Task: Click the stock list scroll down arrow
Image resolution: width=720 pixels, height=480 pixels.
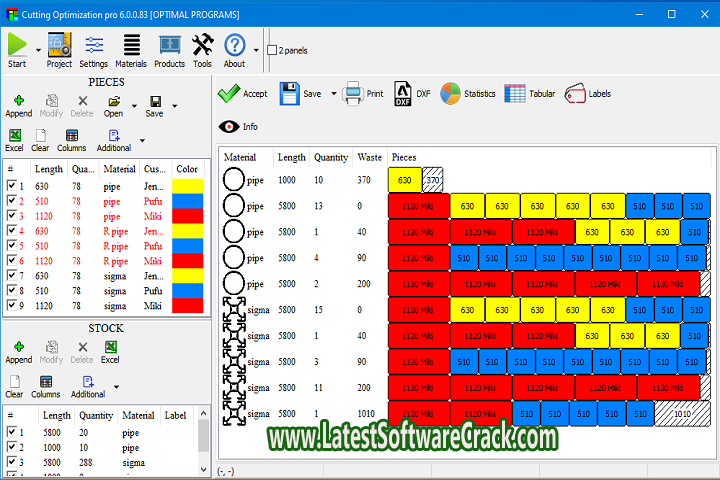Action: pos(203,469)
